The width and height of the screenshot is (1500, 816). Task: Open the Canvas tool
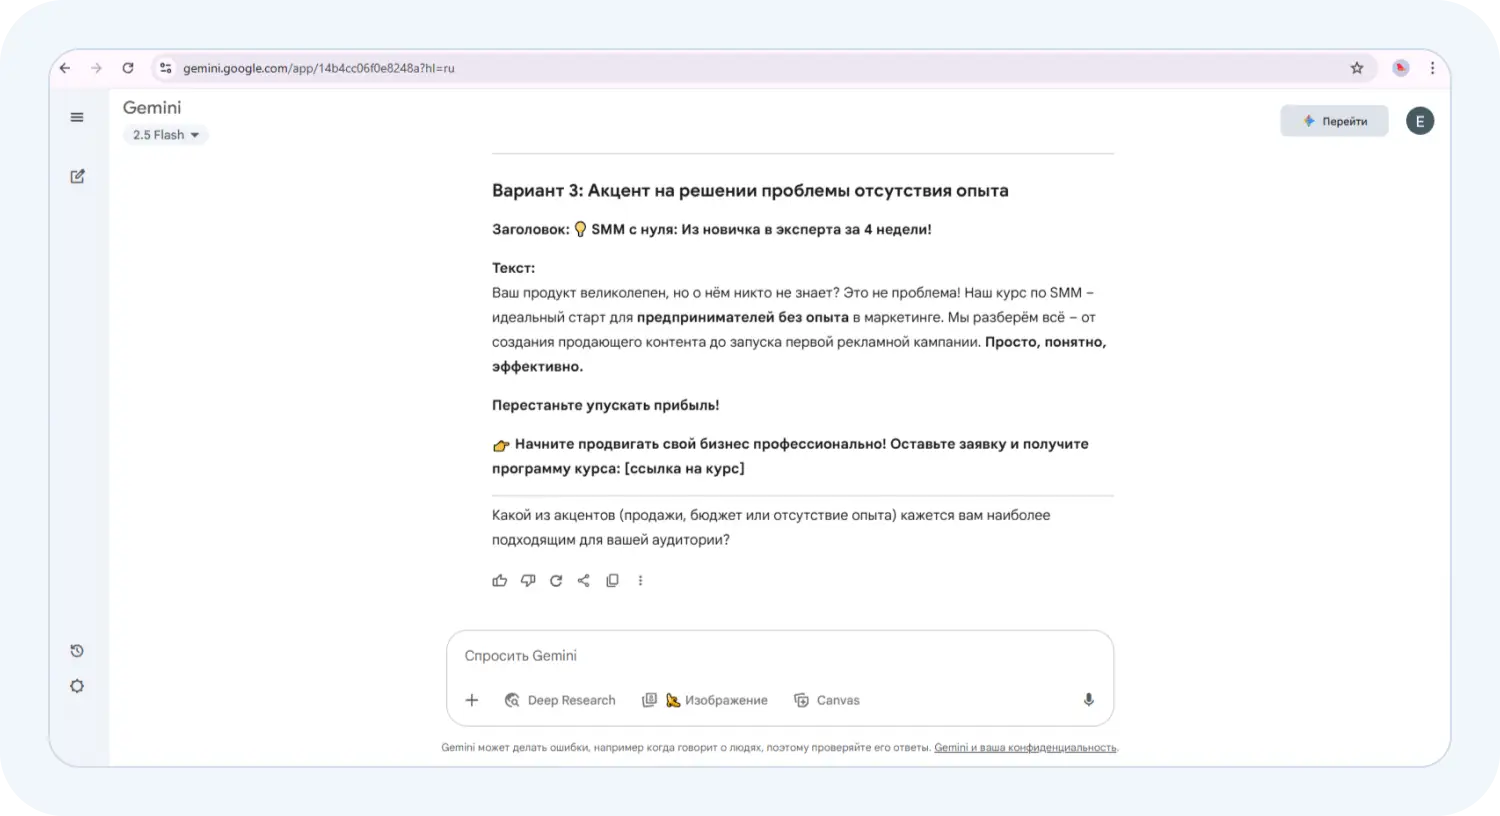[827, 700]
